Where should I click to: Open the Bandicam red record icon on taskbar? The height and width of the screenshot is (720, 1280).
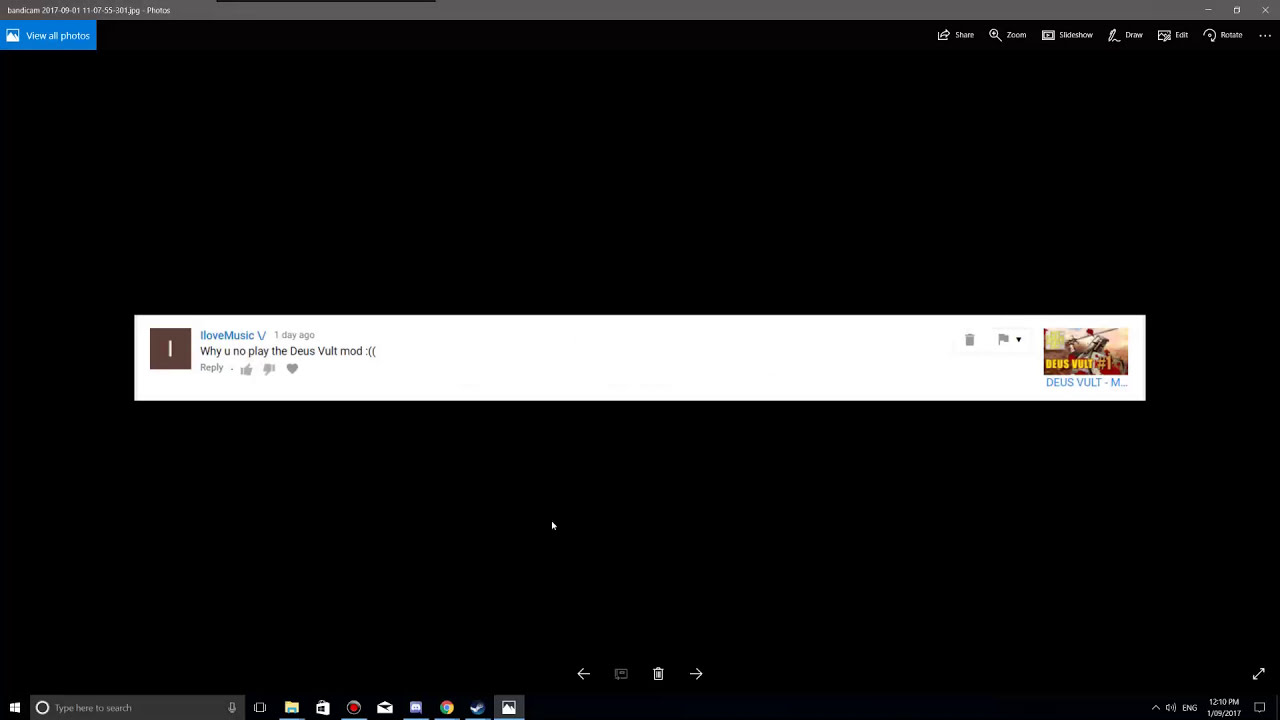click(354, 708)
